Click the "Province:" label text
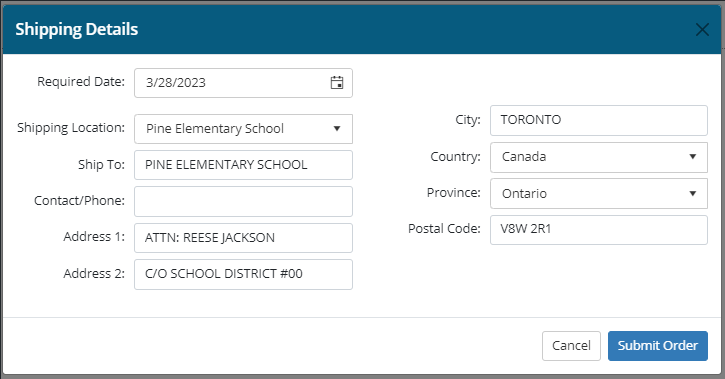This screenshot has height=379, width=725. (x=454, y=192)
